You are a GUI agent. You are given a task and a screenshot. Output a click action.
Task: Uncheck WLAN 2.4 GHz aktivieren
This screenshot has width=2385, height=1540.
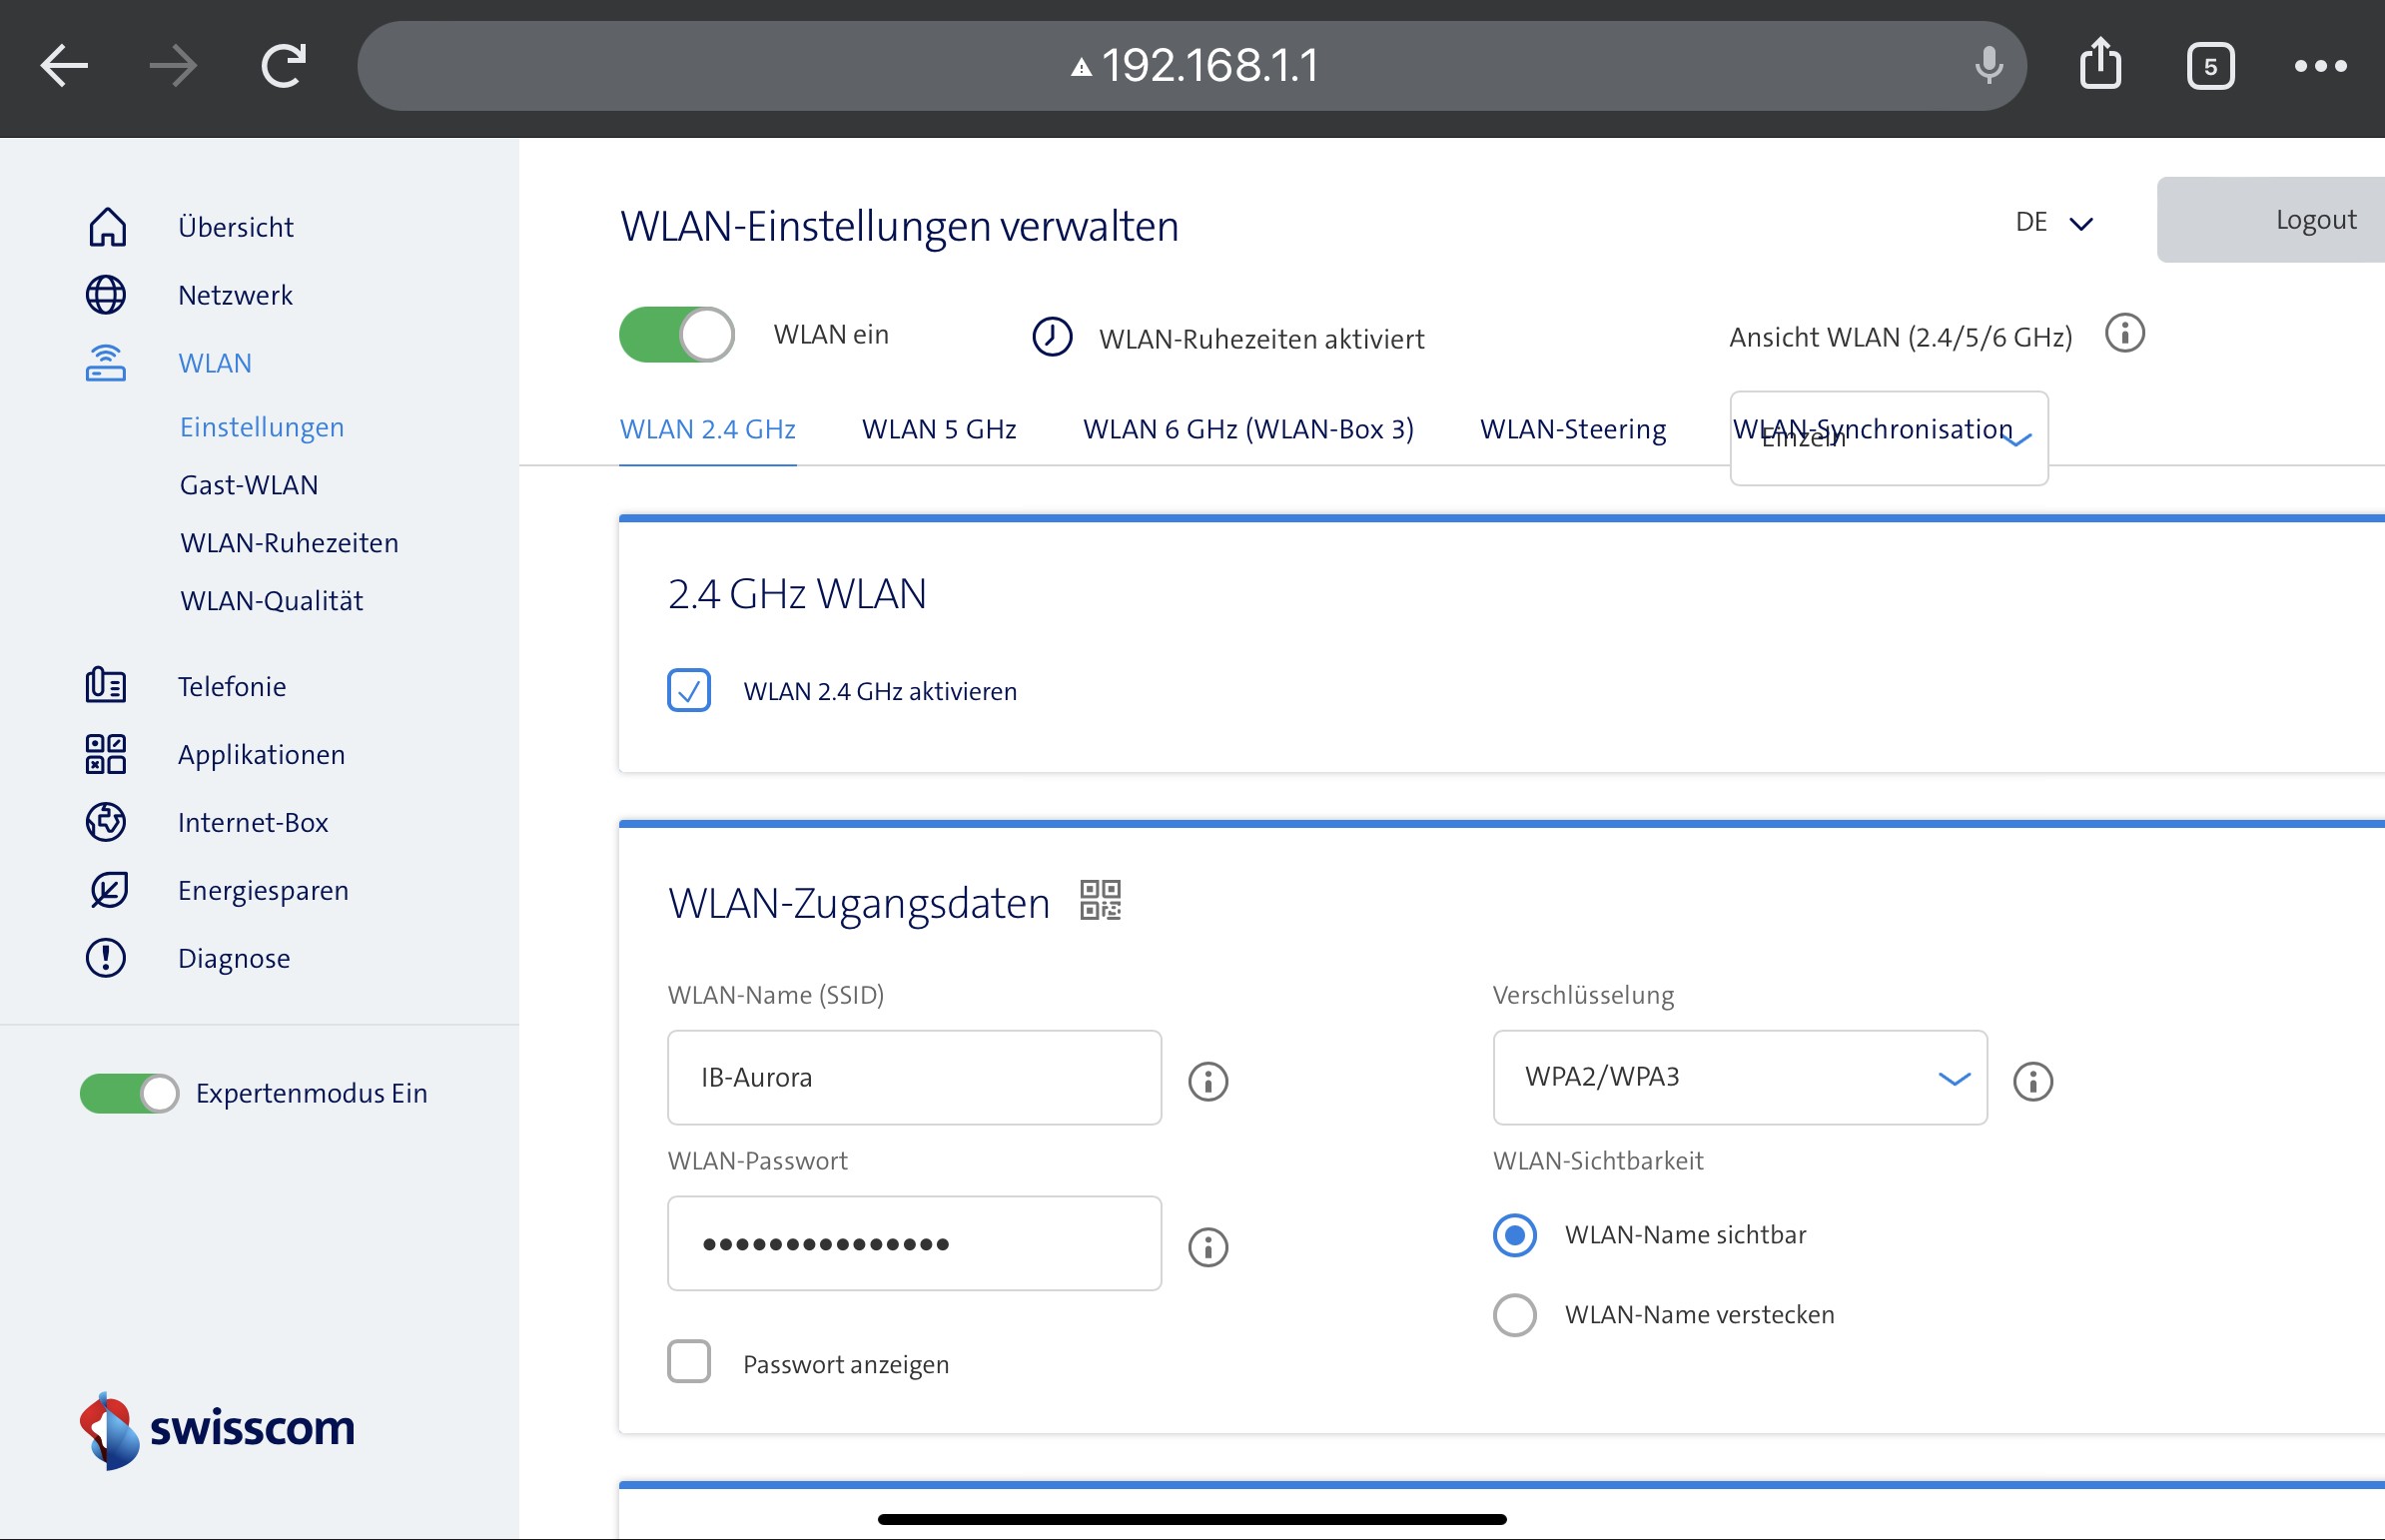[689, 690]
